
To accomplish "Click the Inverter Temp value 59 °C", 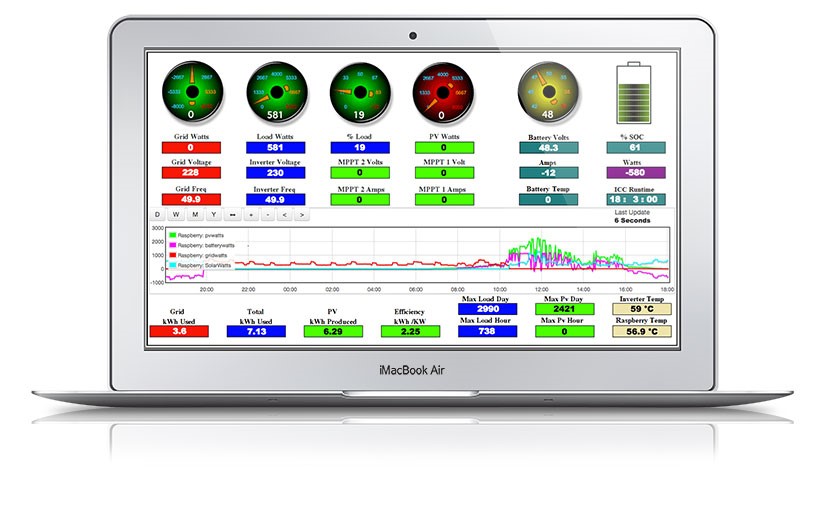I will click(642, 309).
